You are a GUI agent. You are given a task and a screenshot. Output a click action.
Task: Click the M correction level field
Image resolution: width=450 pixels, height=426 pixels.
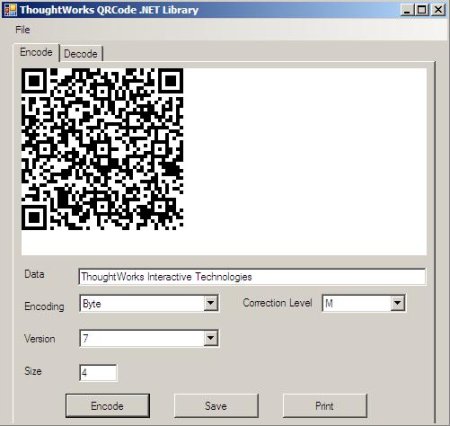[x=357, y=303]
